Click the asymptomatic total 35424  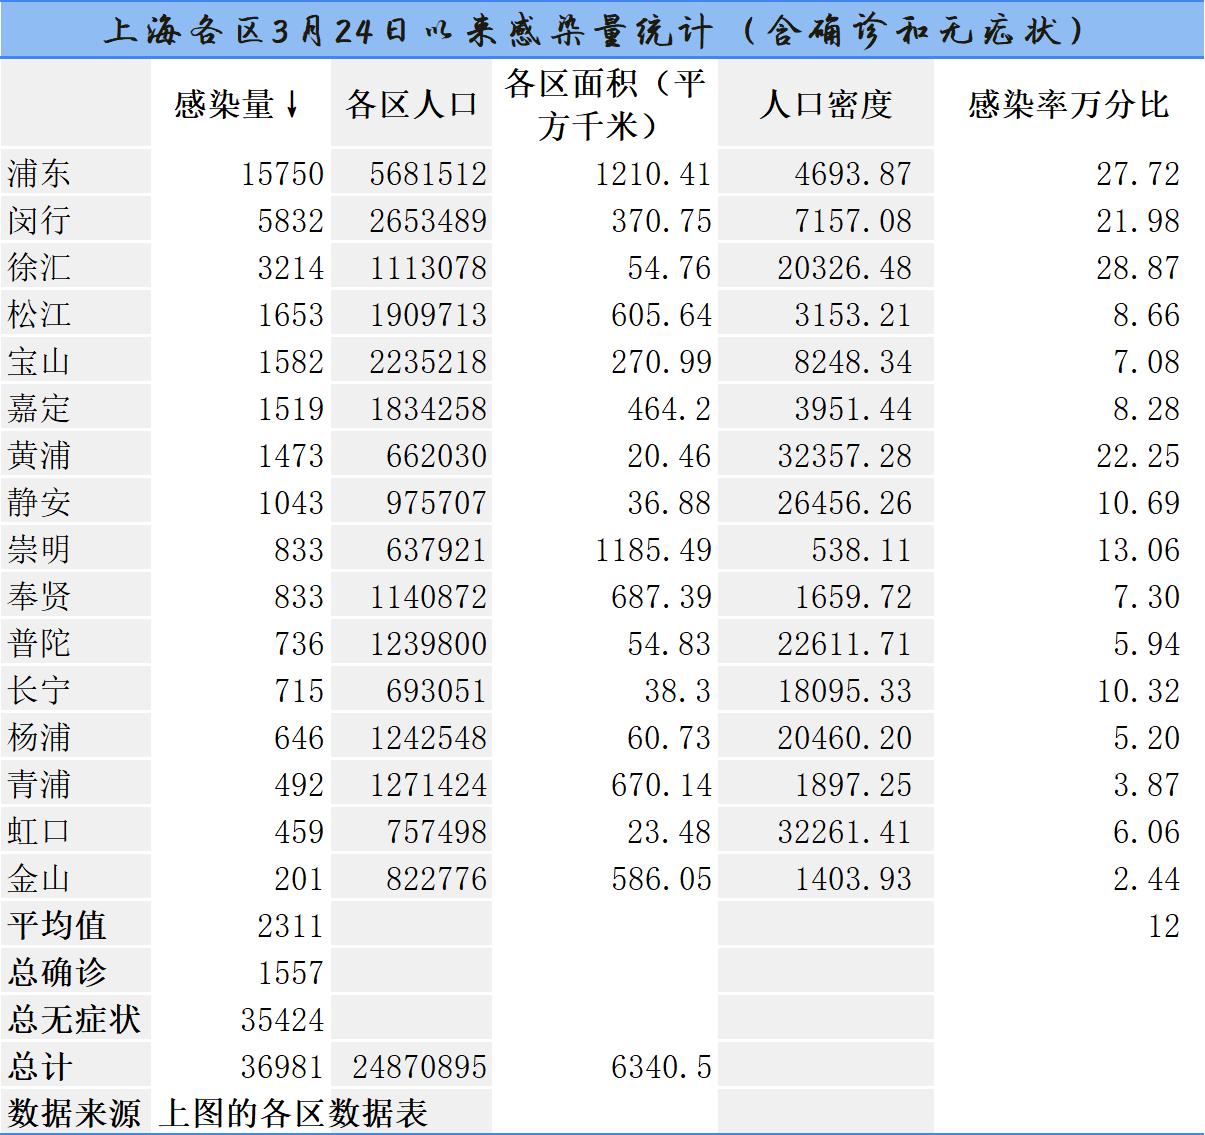(283, 1020)
